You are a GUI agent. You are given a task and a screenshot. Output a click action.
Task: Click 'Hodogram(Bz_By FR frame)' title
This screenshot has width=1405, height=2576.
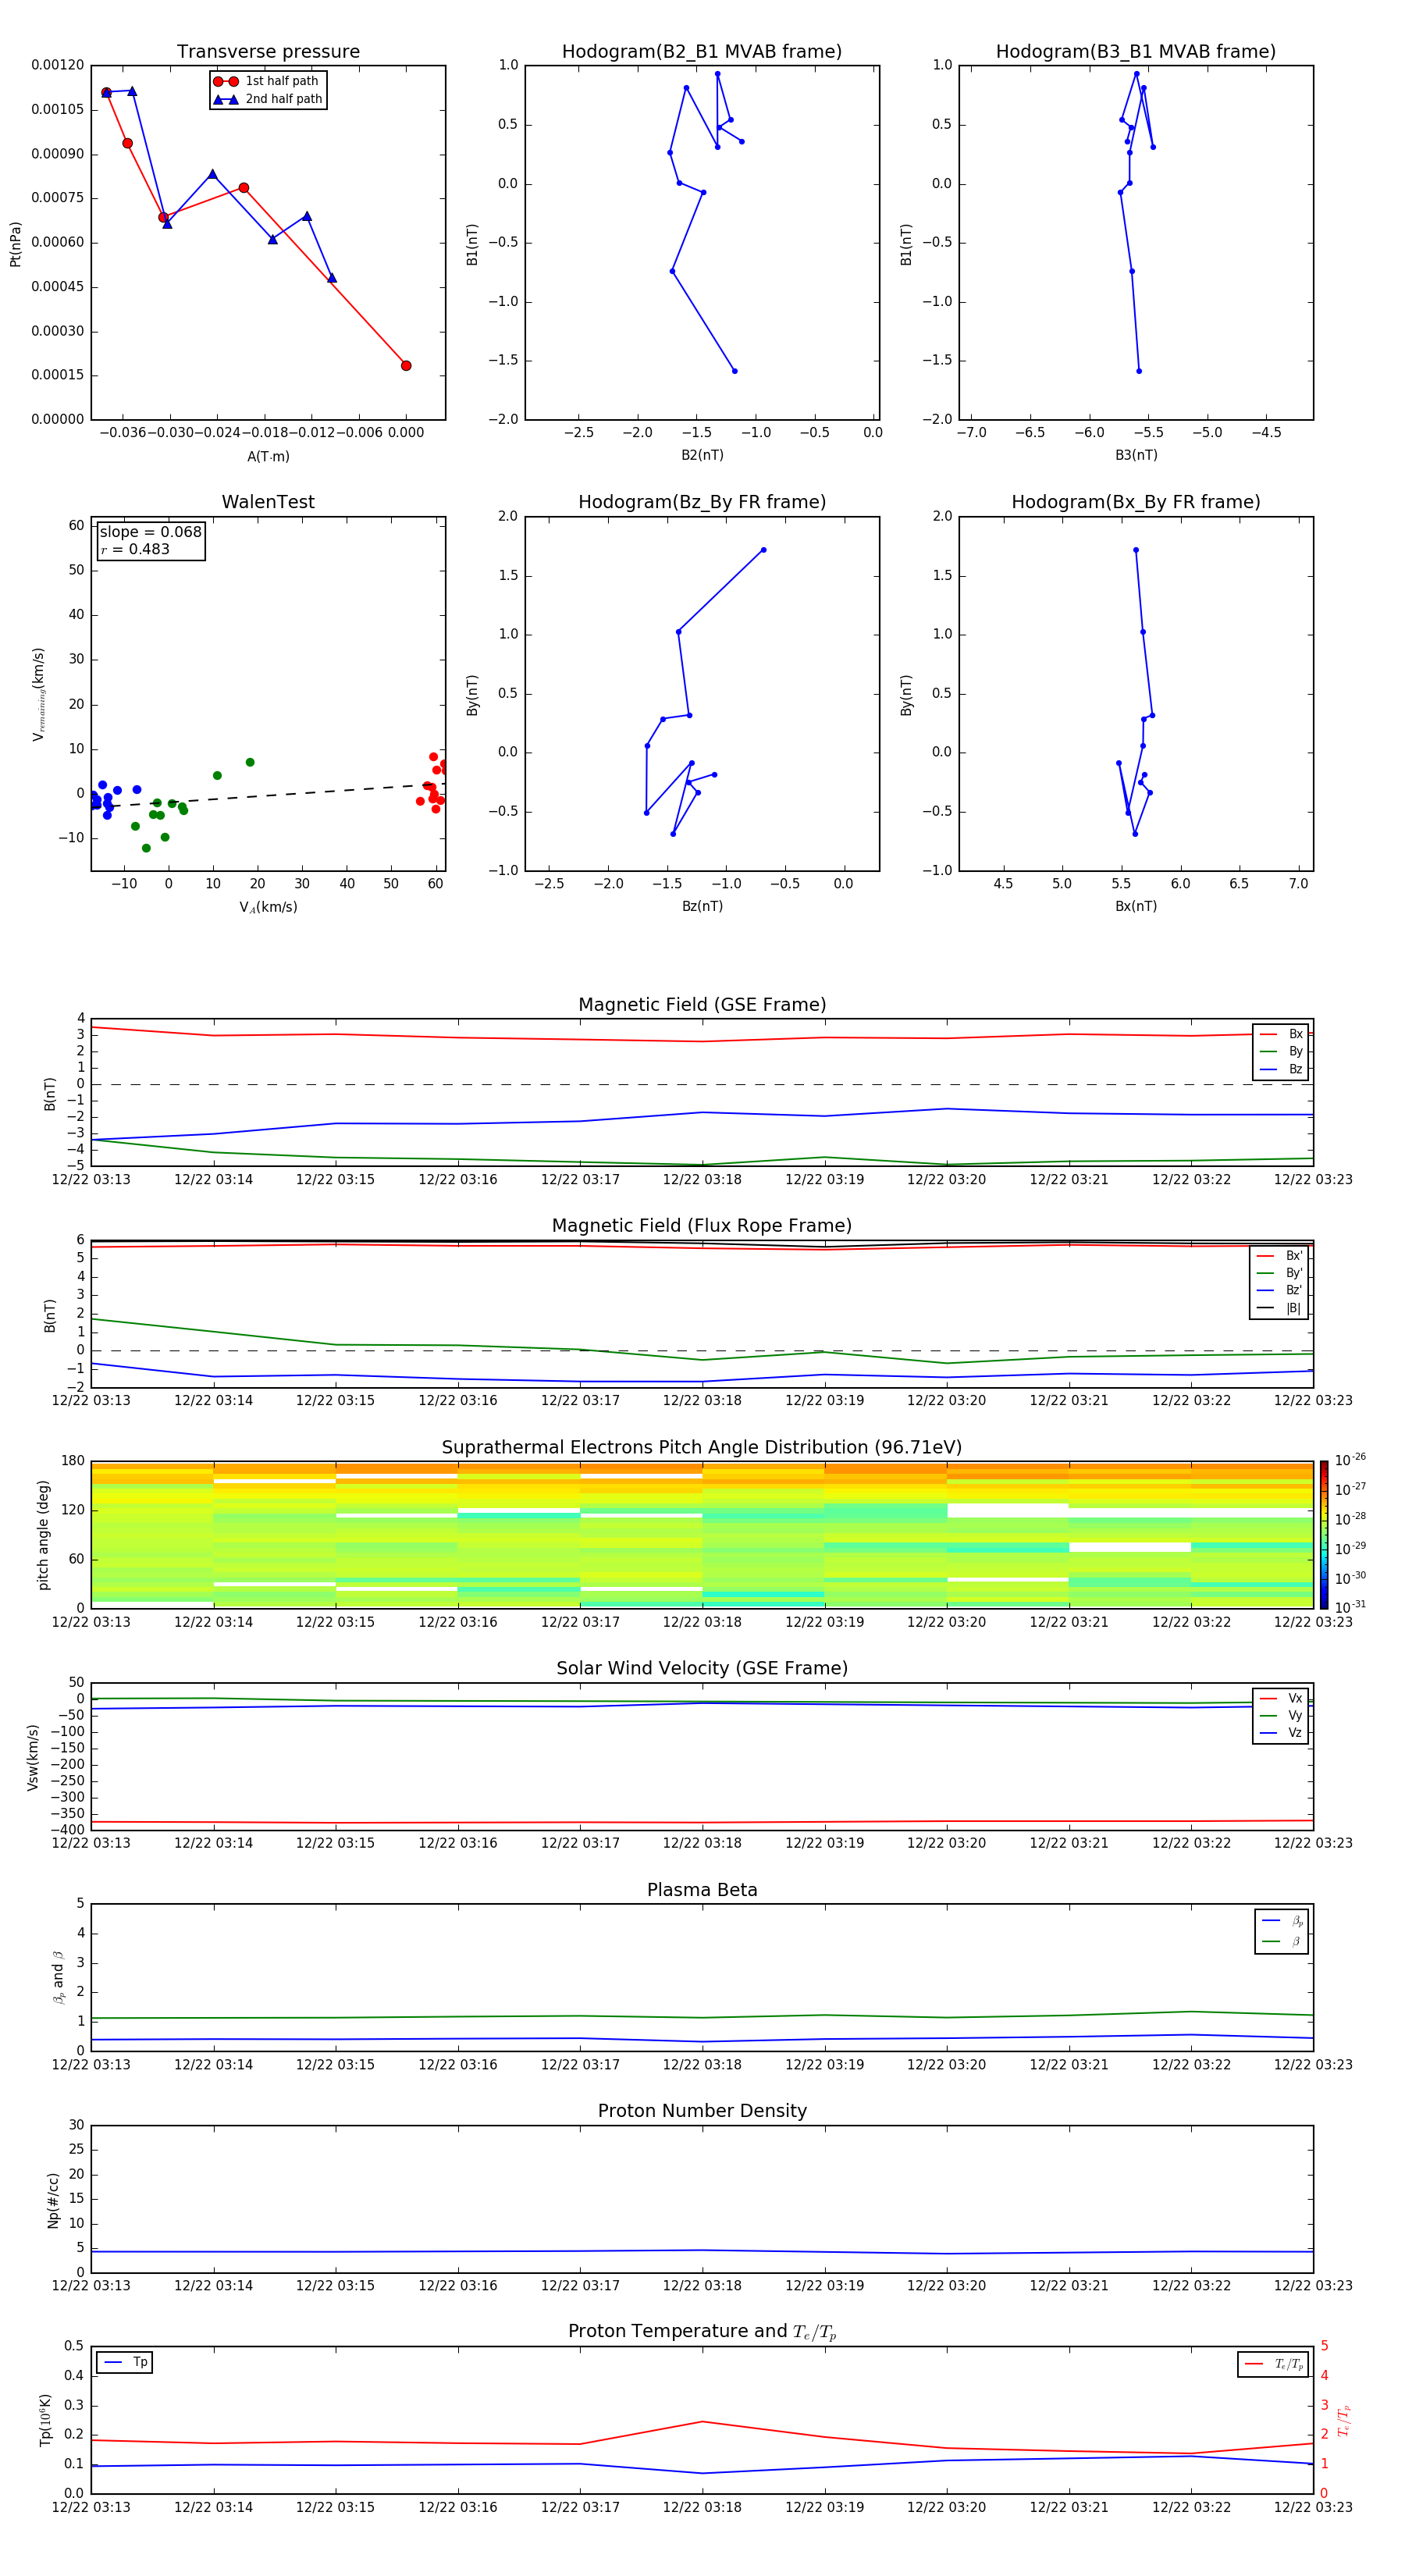click(702, 502)
